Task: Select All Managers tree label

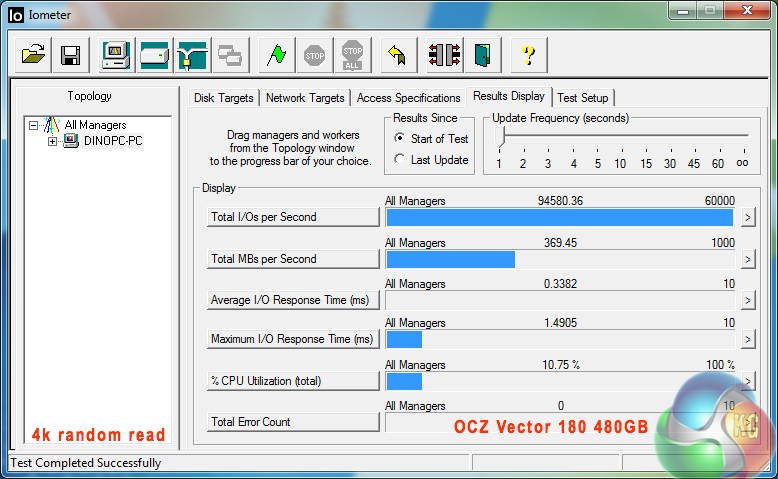Action: point(95,125)
